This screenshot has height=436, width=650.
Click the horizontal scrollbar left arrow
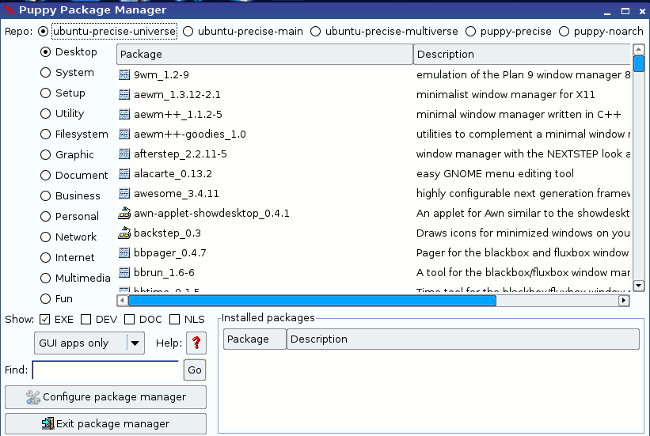coord(122,300)
